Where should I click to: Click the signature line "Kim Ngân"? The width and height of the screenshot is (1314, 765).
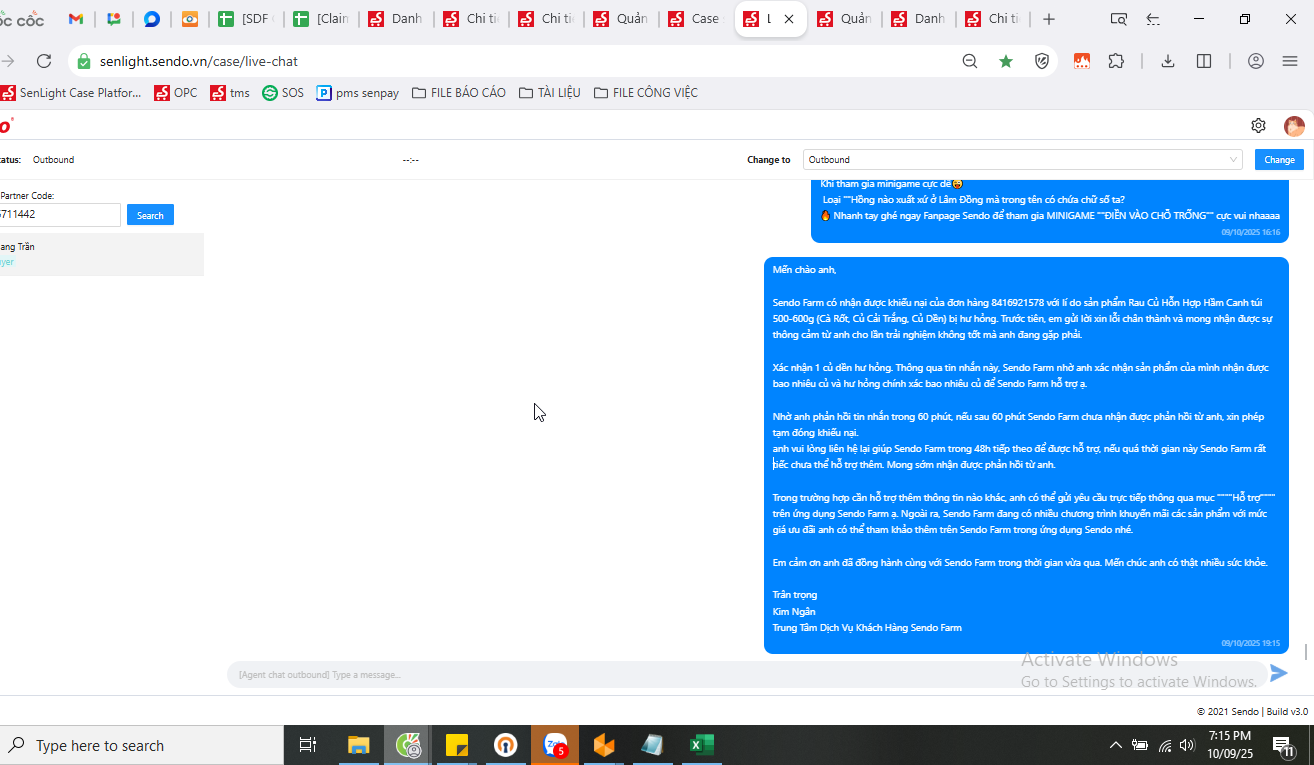click(x=794, y=612)
